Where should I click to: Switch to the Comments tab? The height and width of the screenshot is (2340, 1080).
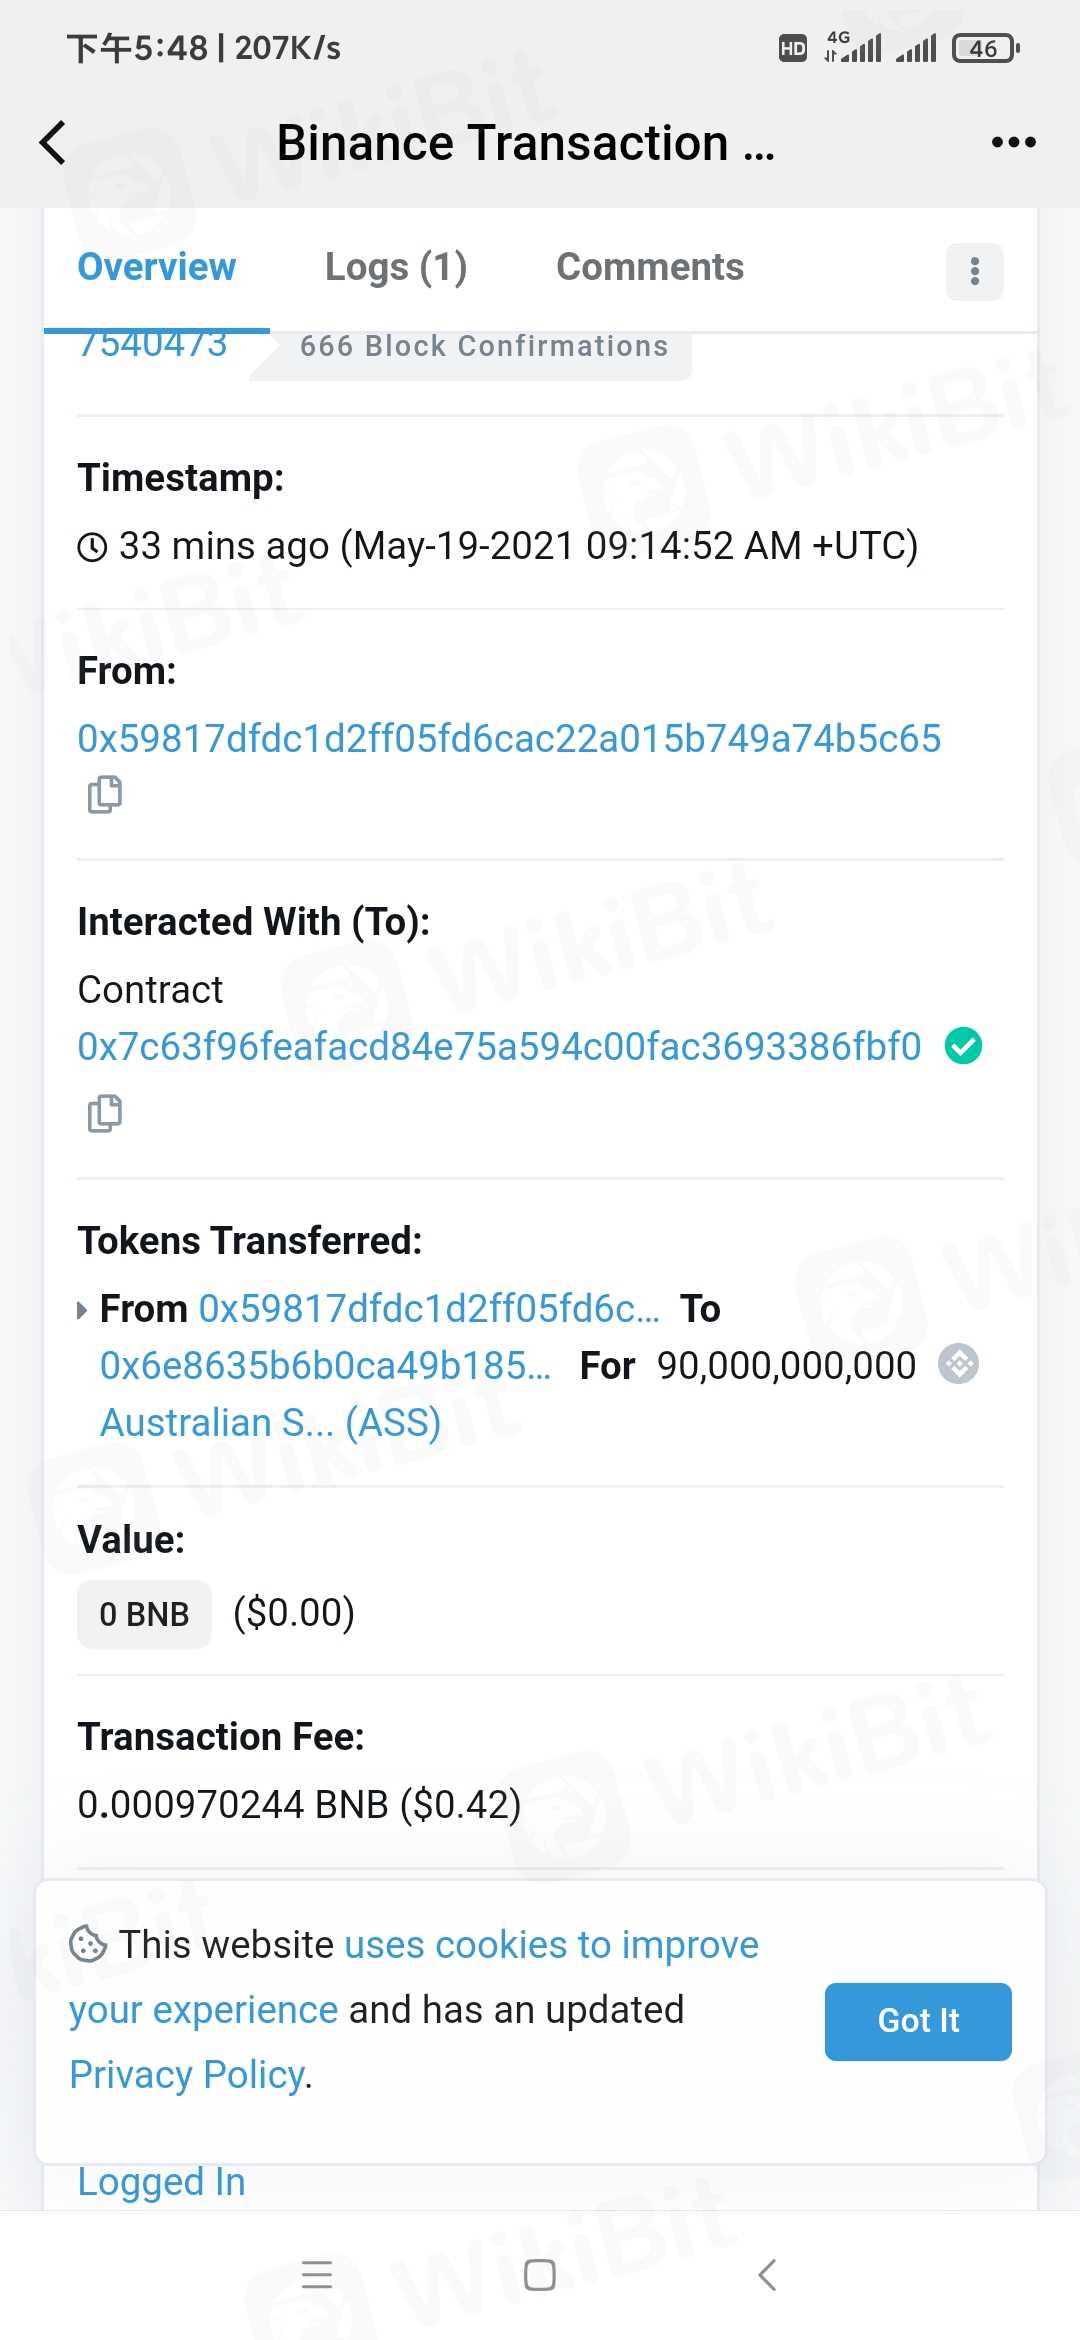coord(650,268)
